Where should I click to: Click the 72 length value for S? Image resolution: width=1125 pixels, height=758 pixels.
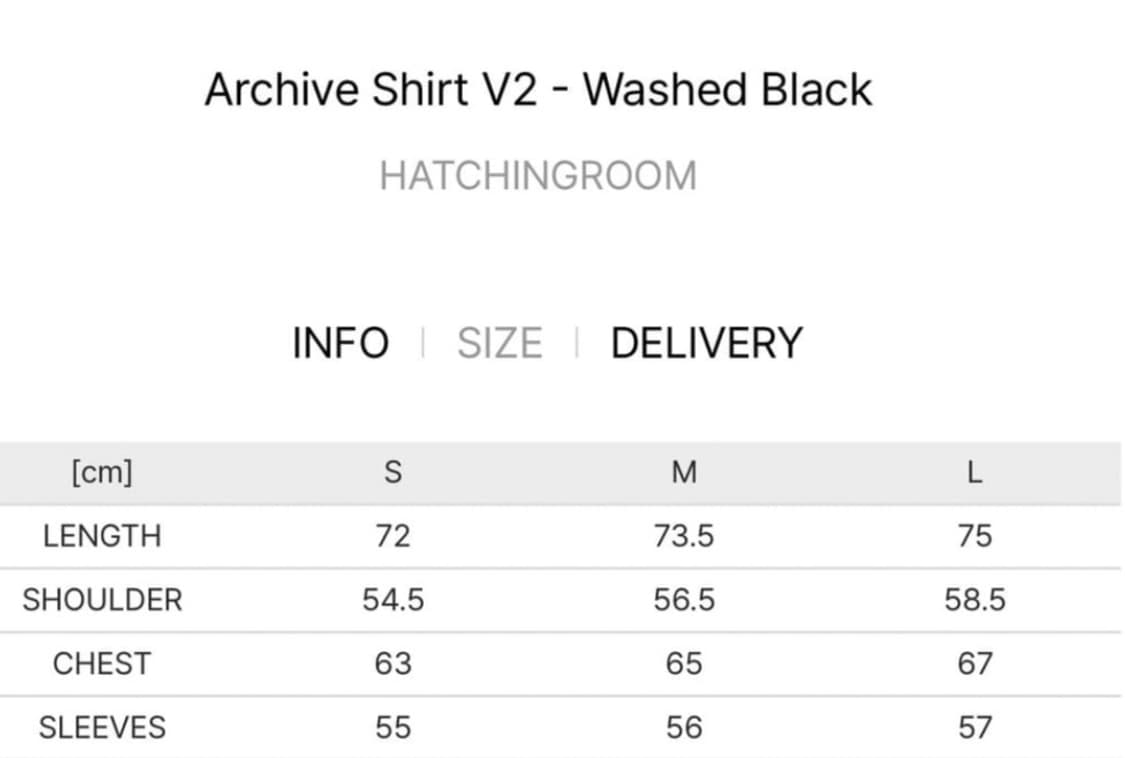point(393,536)
